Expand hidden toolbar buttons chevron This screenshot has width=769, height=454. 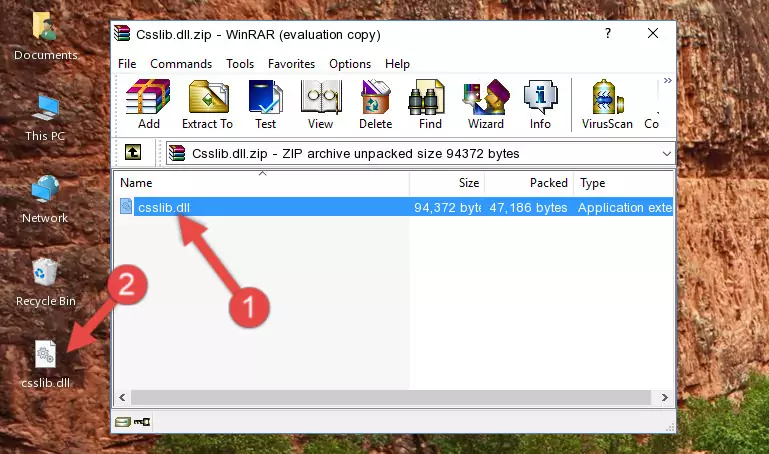pyautogui.click(x=667, y=80)
